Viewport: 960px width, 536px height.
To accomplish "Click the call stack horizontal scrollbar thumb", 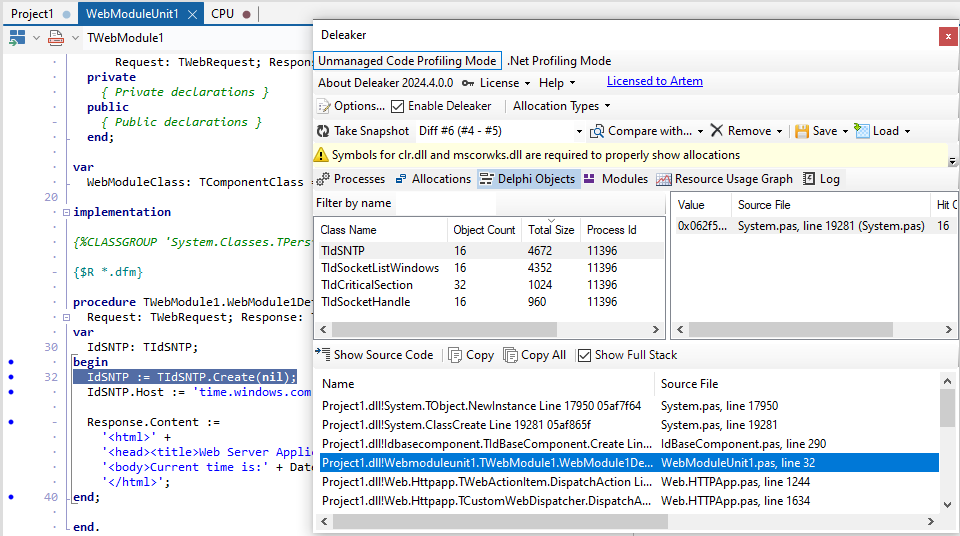I will coord(500,521).
